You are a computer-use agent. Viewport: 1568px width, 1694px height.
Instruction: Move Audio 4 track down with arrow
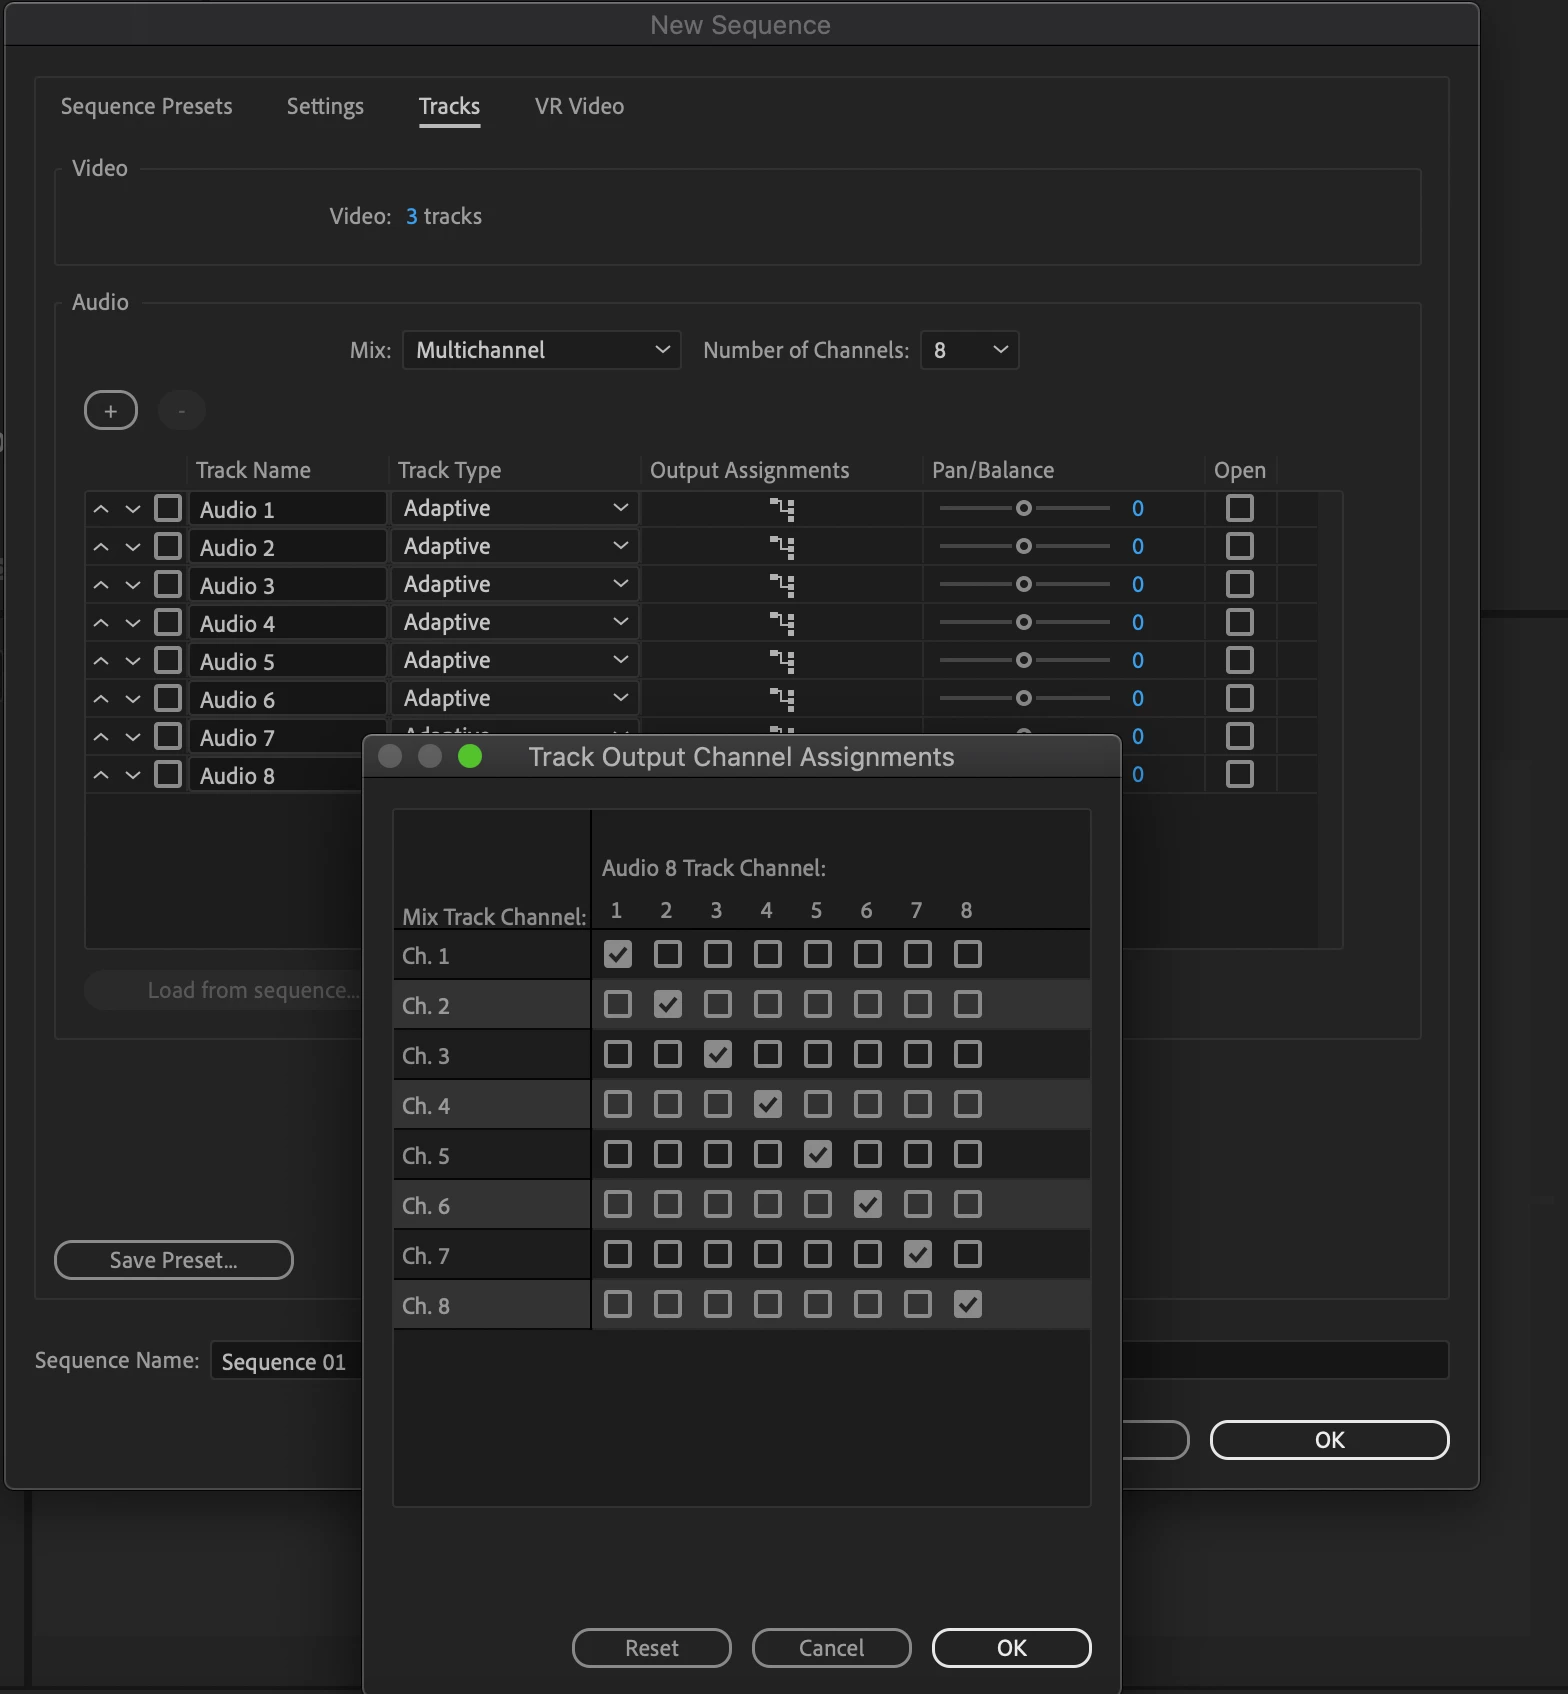[x=133, y=623]
